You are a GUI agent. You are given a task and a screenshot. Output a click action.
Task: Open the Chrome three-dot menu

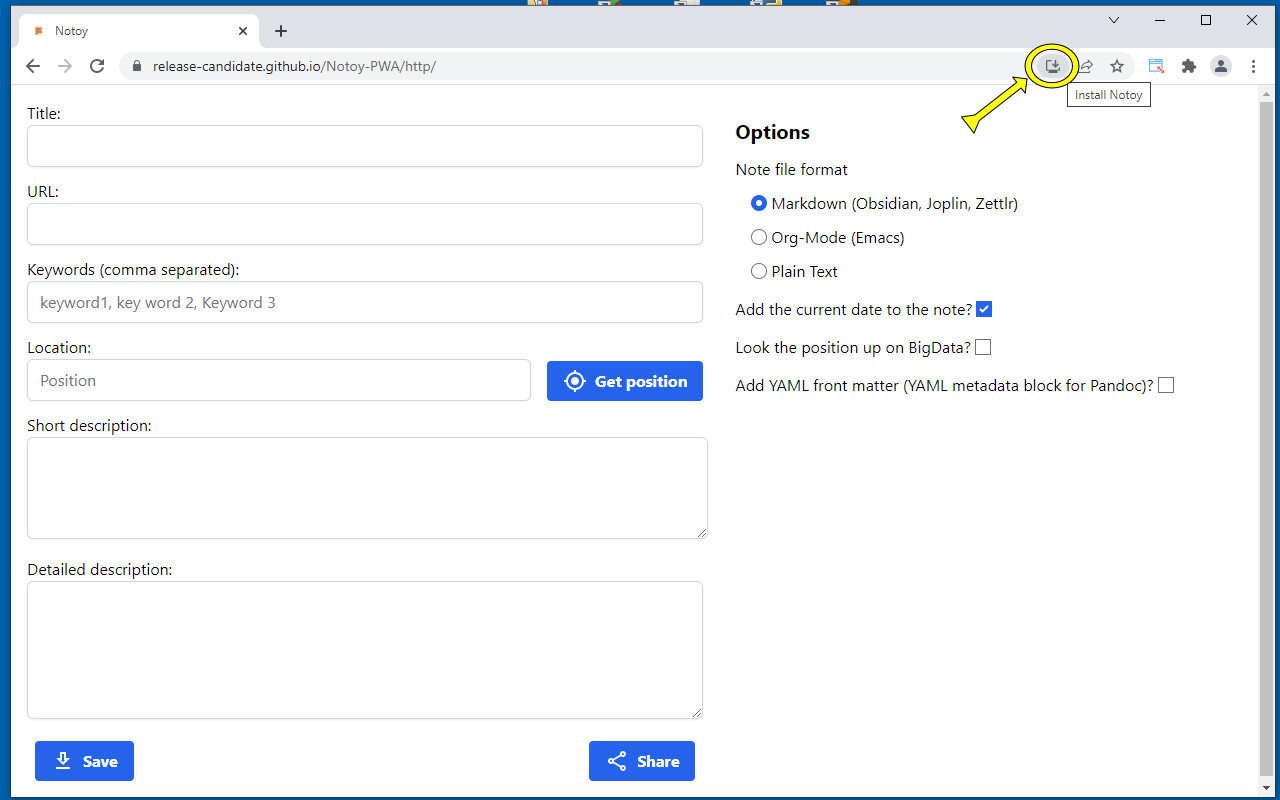pyautogui.click(x=1254, y=66)
